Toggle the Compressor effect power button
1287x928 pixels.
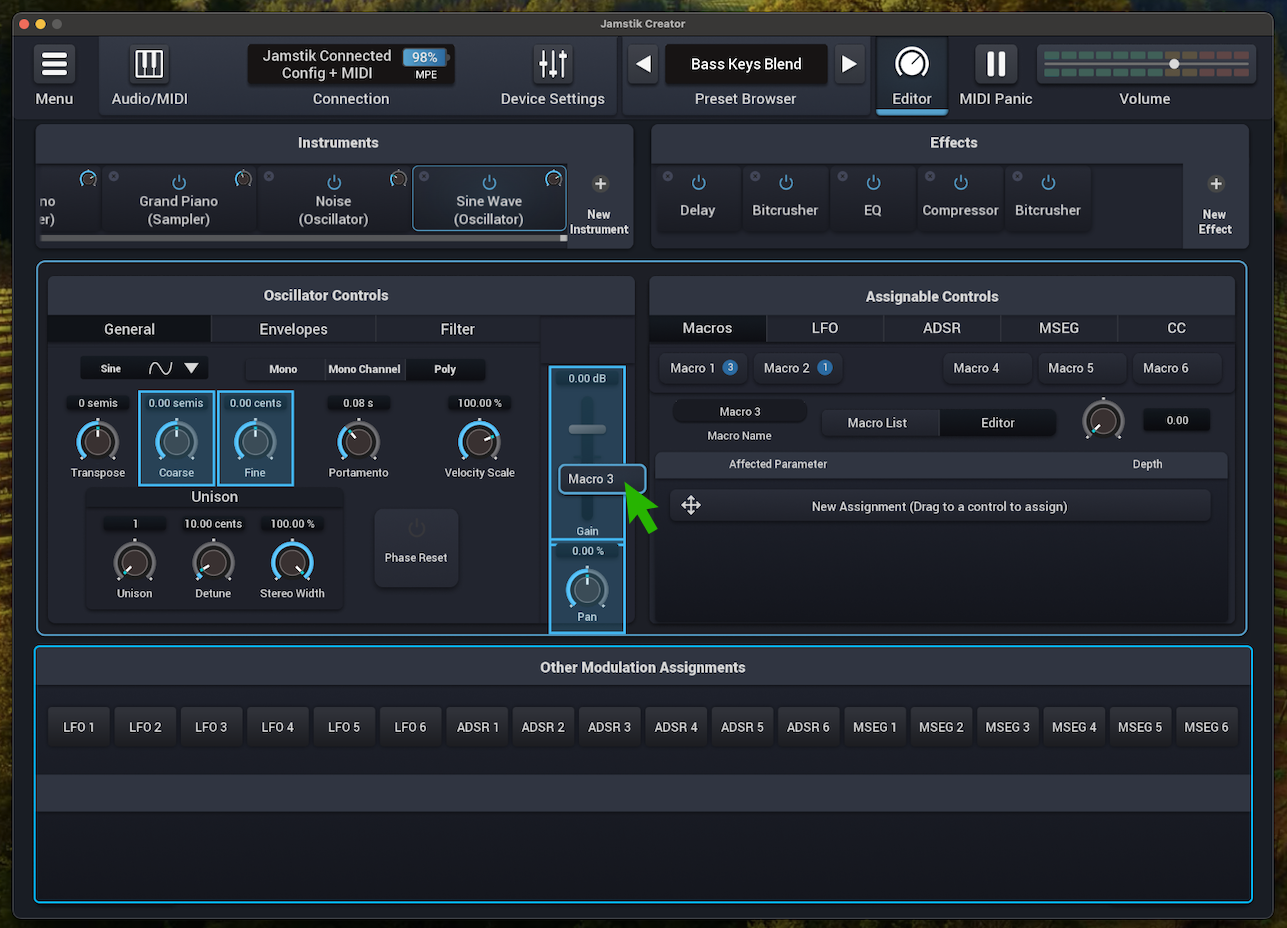(961, 183)
